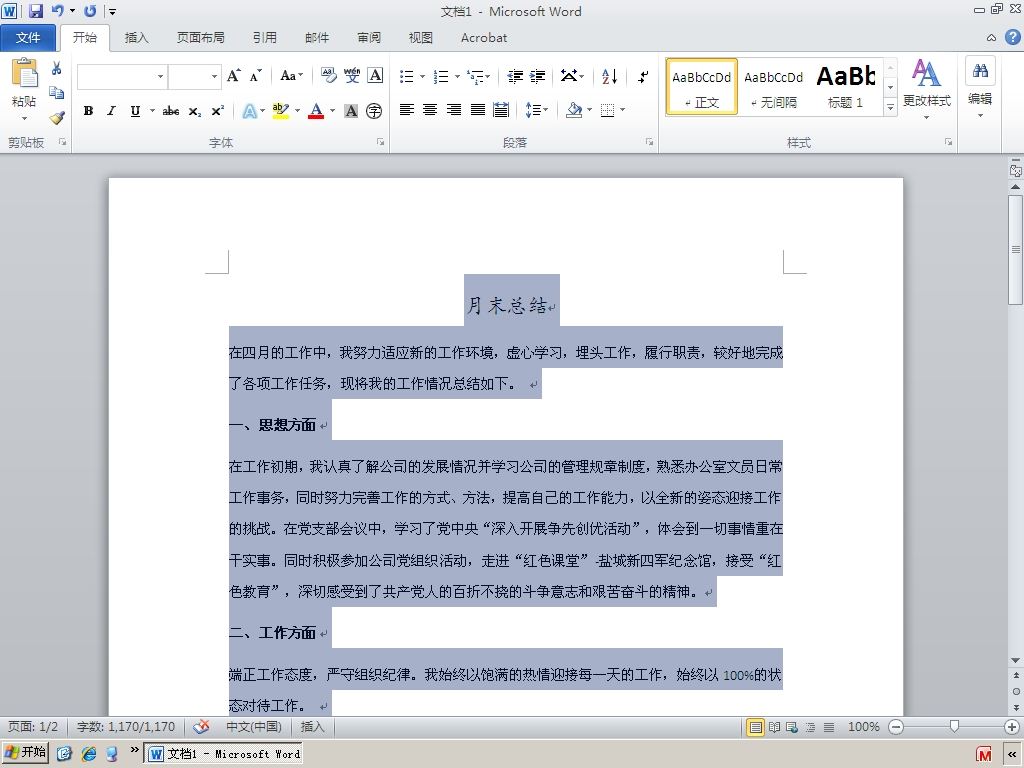Toggle Bold formatting

88,111
